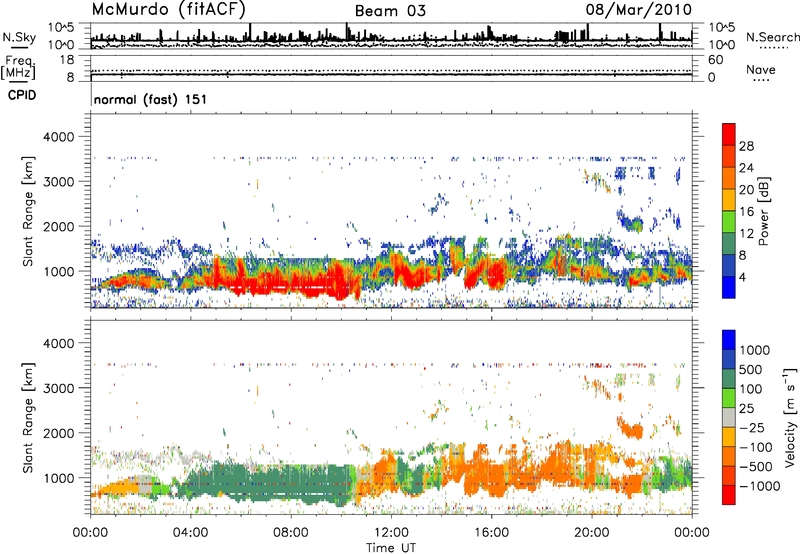Click the power panel 'Slant Range [km]' label
800x554 pixels.
[28, 211]
